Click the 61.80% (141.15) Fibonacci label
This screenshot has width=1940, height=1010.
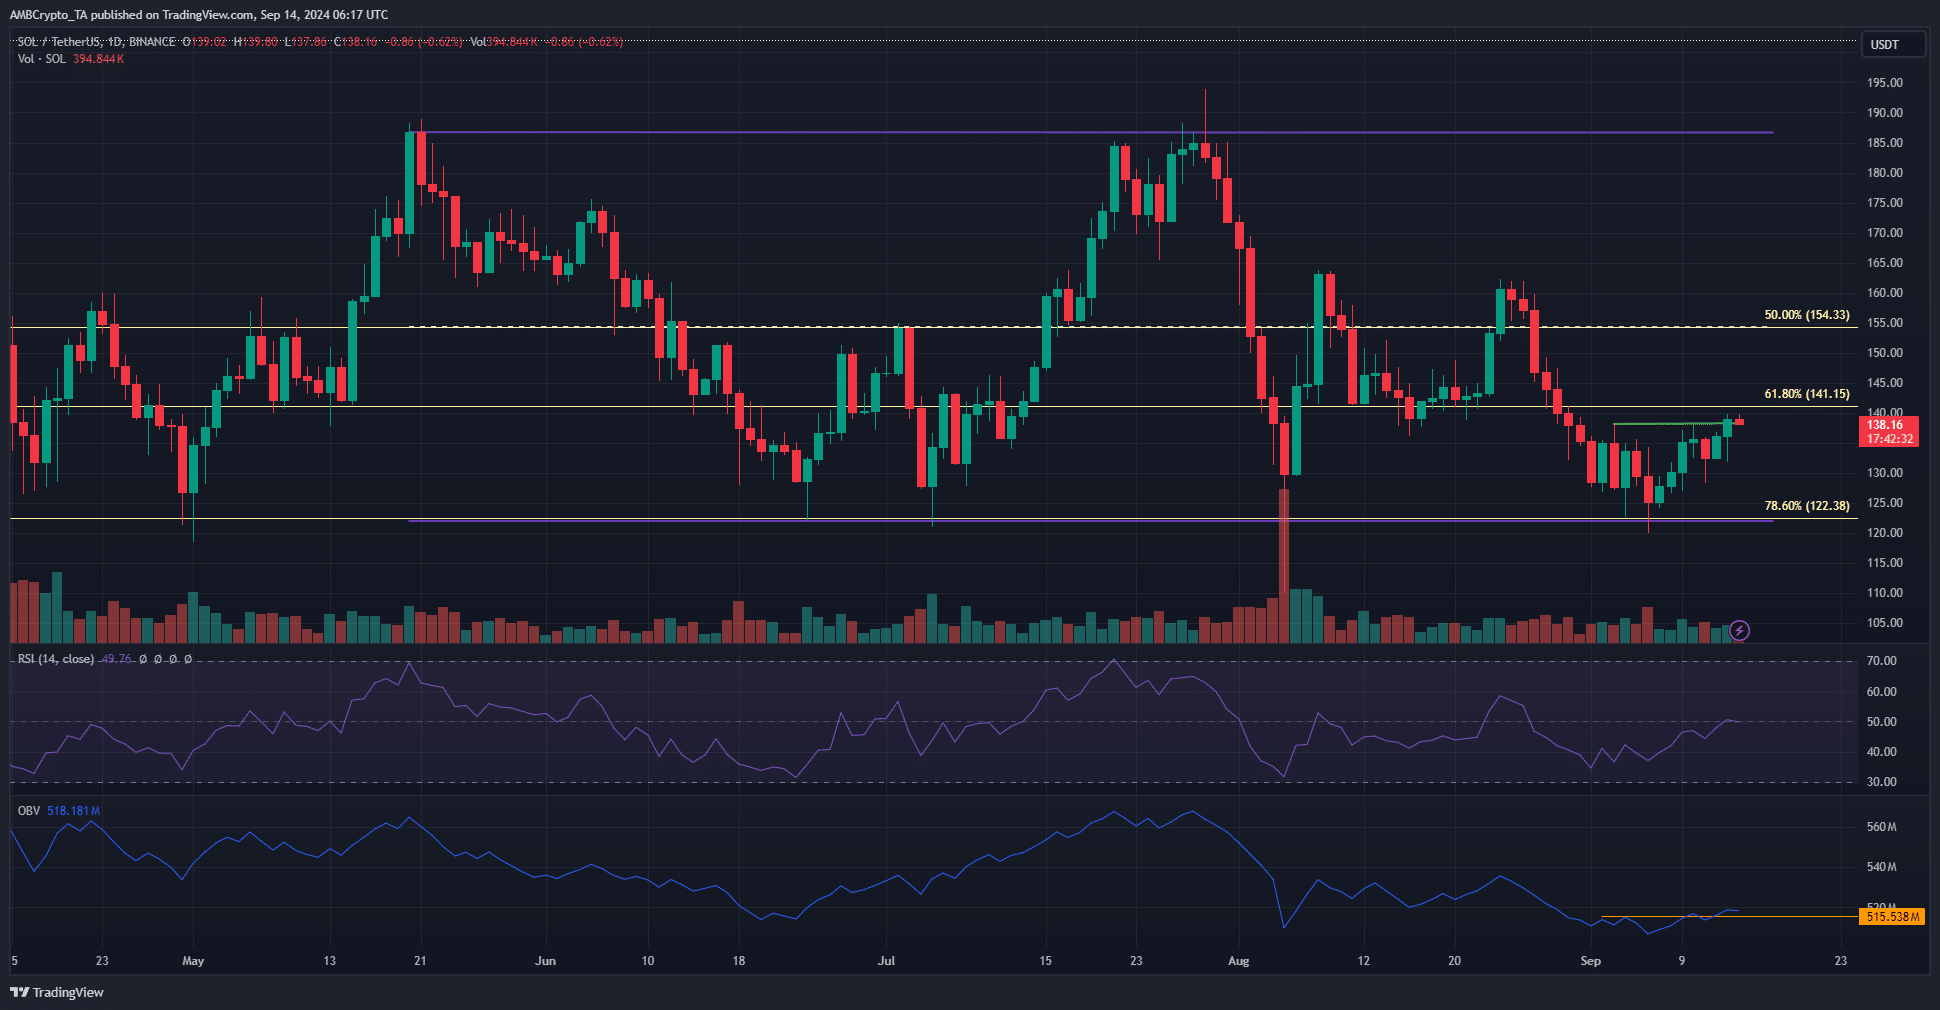pos(1807,394)
